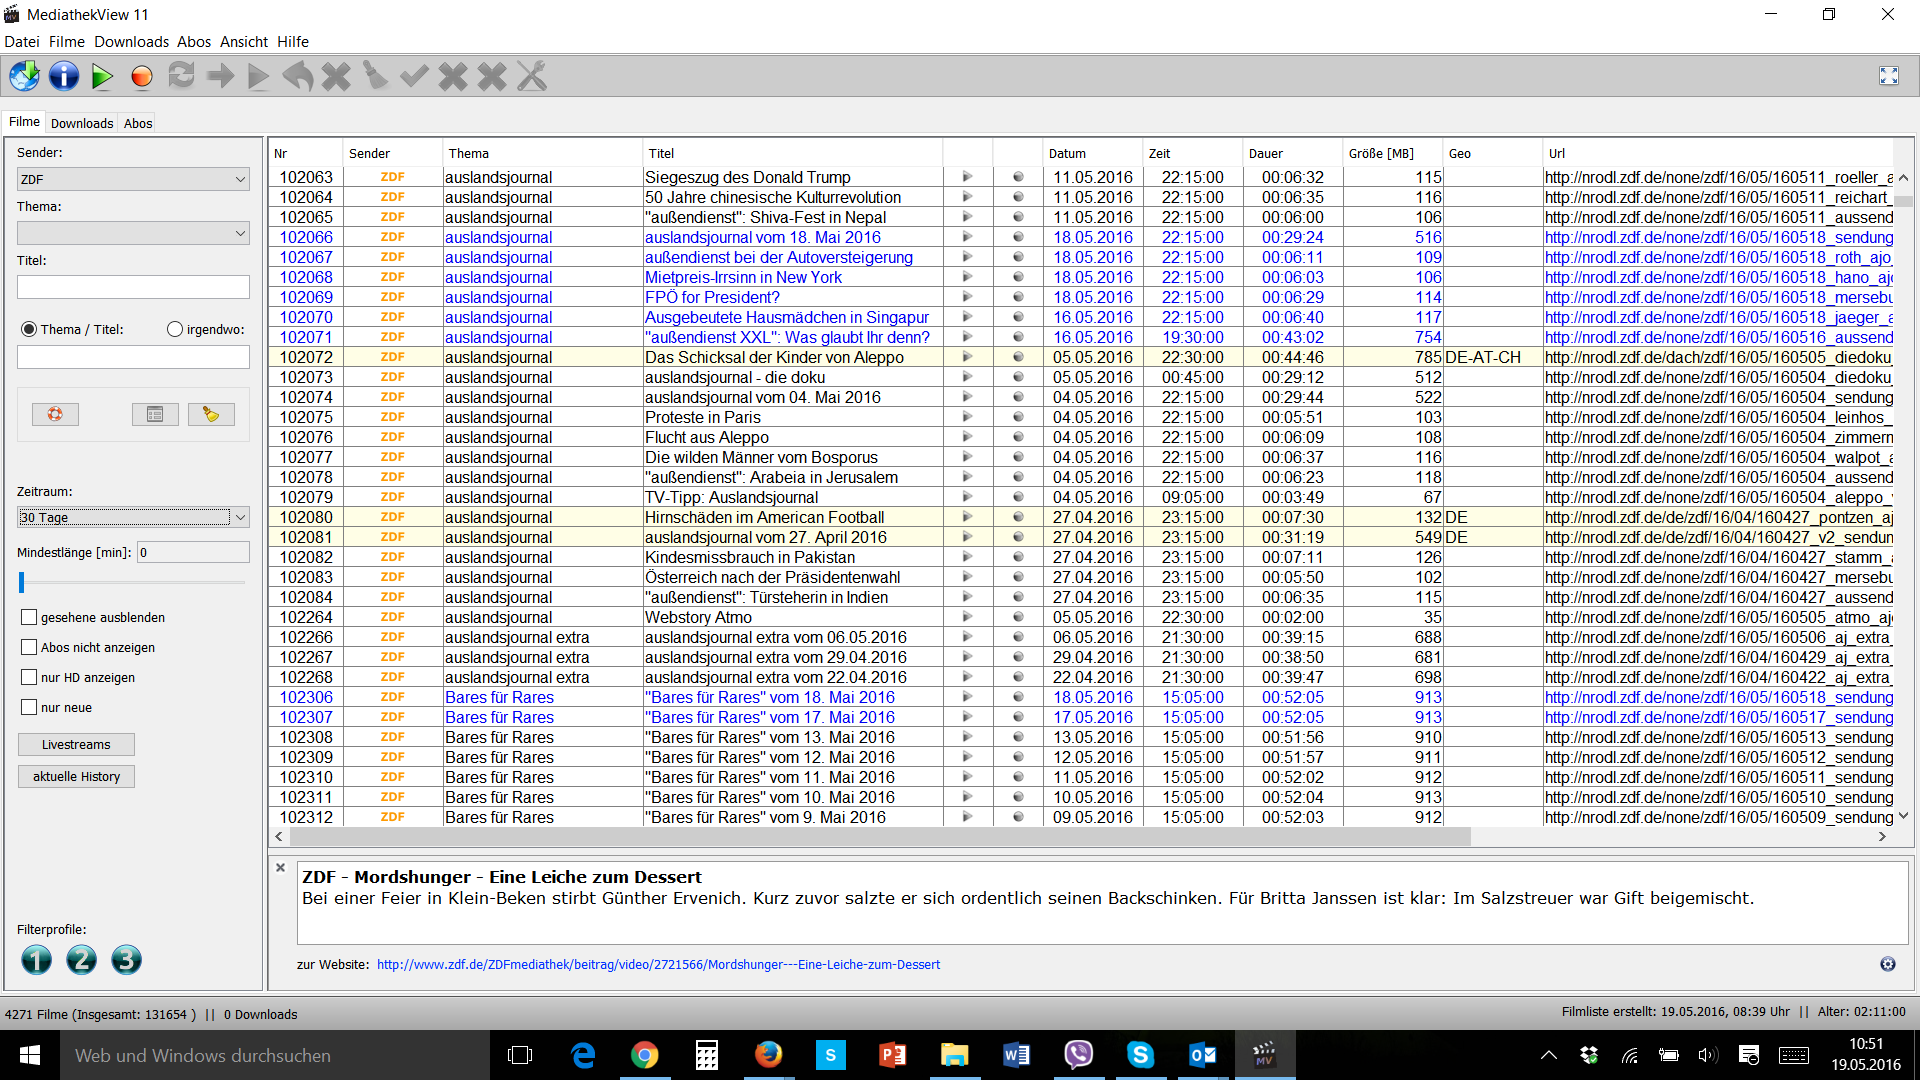Adjust the Mindestlänge slider handle
1920x1080 pixels.
click(x=22, y=582)
